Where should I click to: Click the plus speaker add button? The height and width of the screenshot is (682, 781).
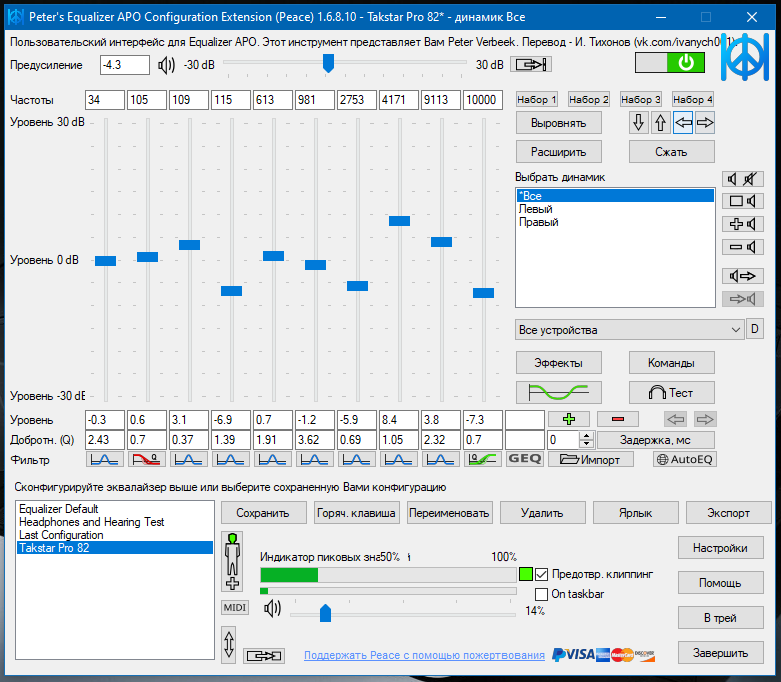click(743, 224)
